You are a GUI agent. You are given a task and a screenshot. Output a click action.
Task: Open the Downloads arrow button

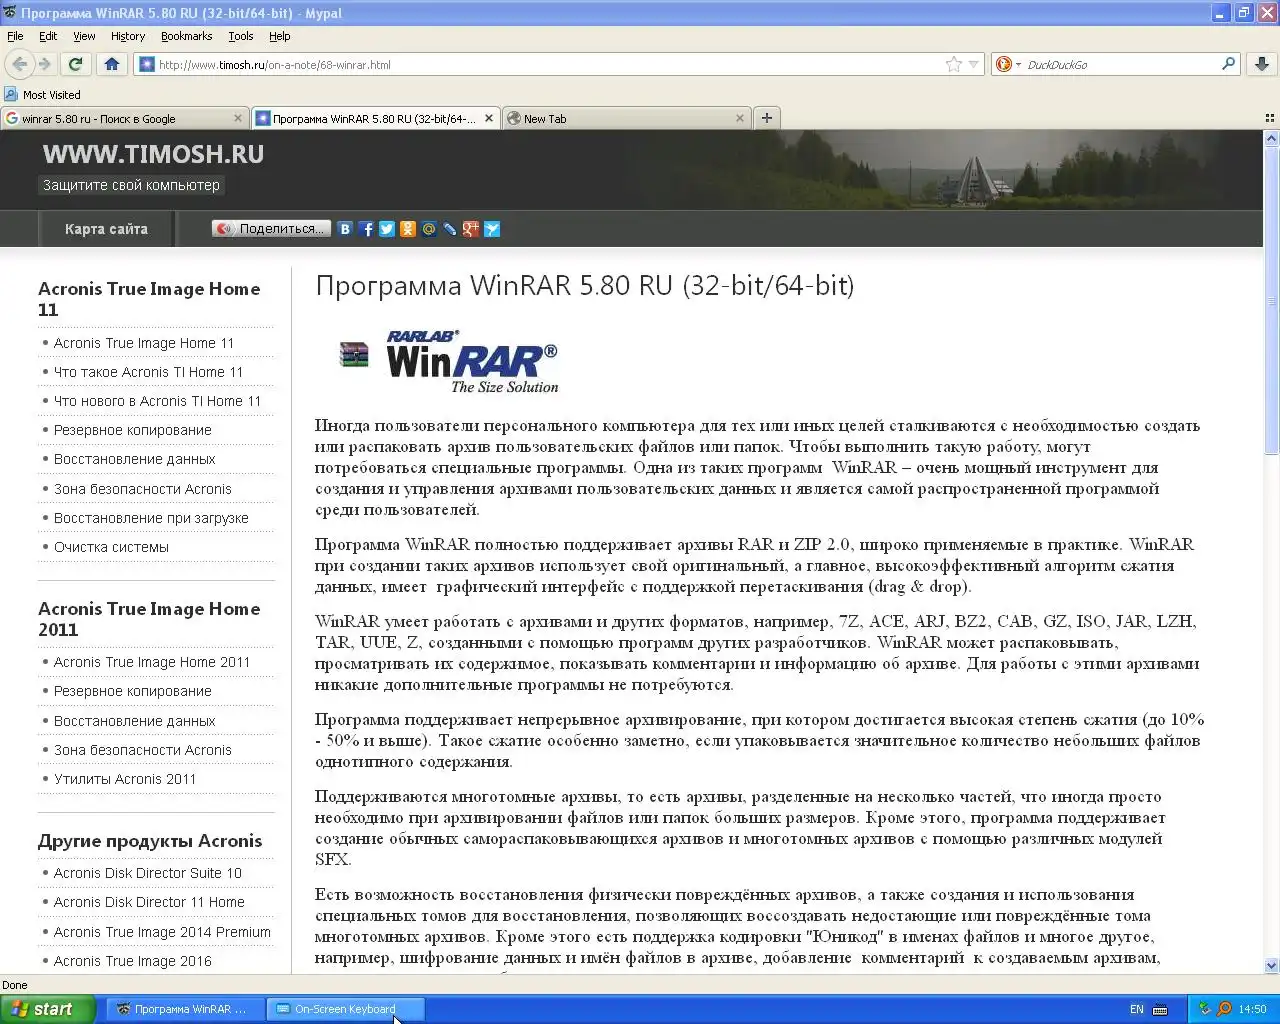(1261, 64)
